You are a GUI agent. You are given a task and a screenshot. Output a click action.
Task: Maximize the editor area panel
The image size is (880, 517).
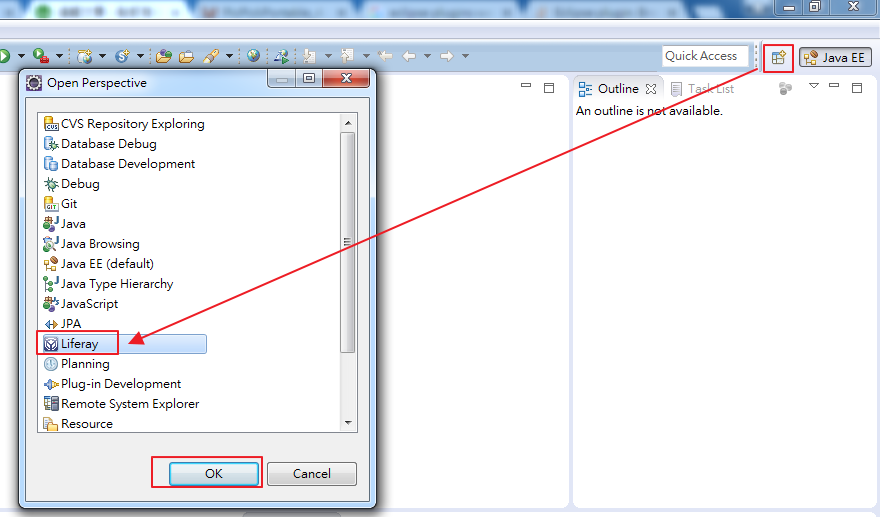(x=549, y=88)
